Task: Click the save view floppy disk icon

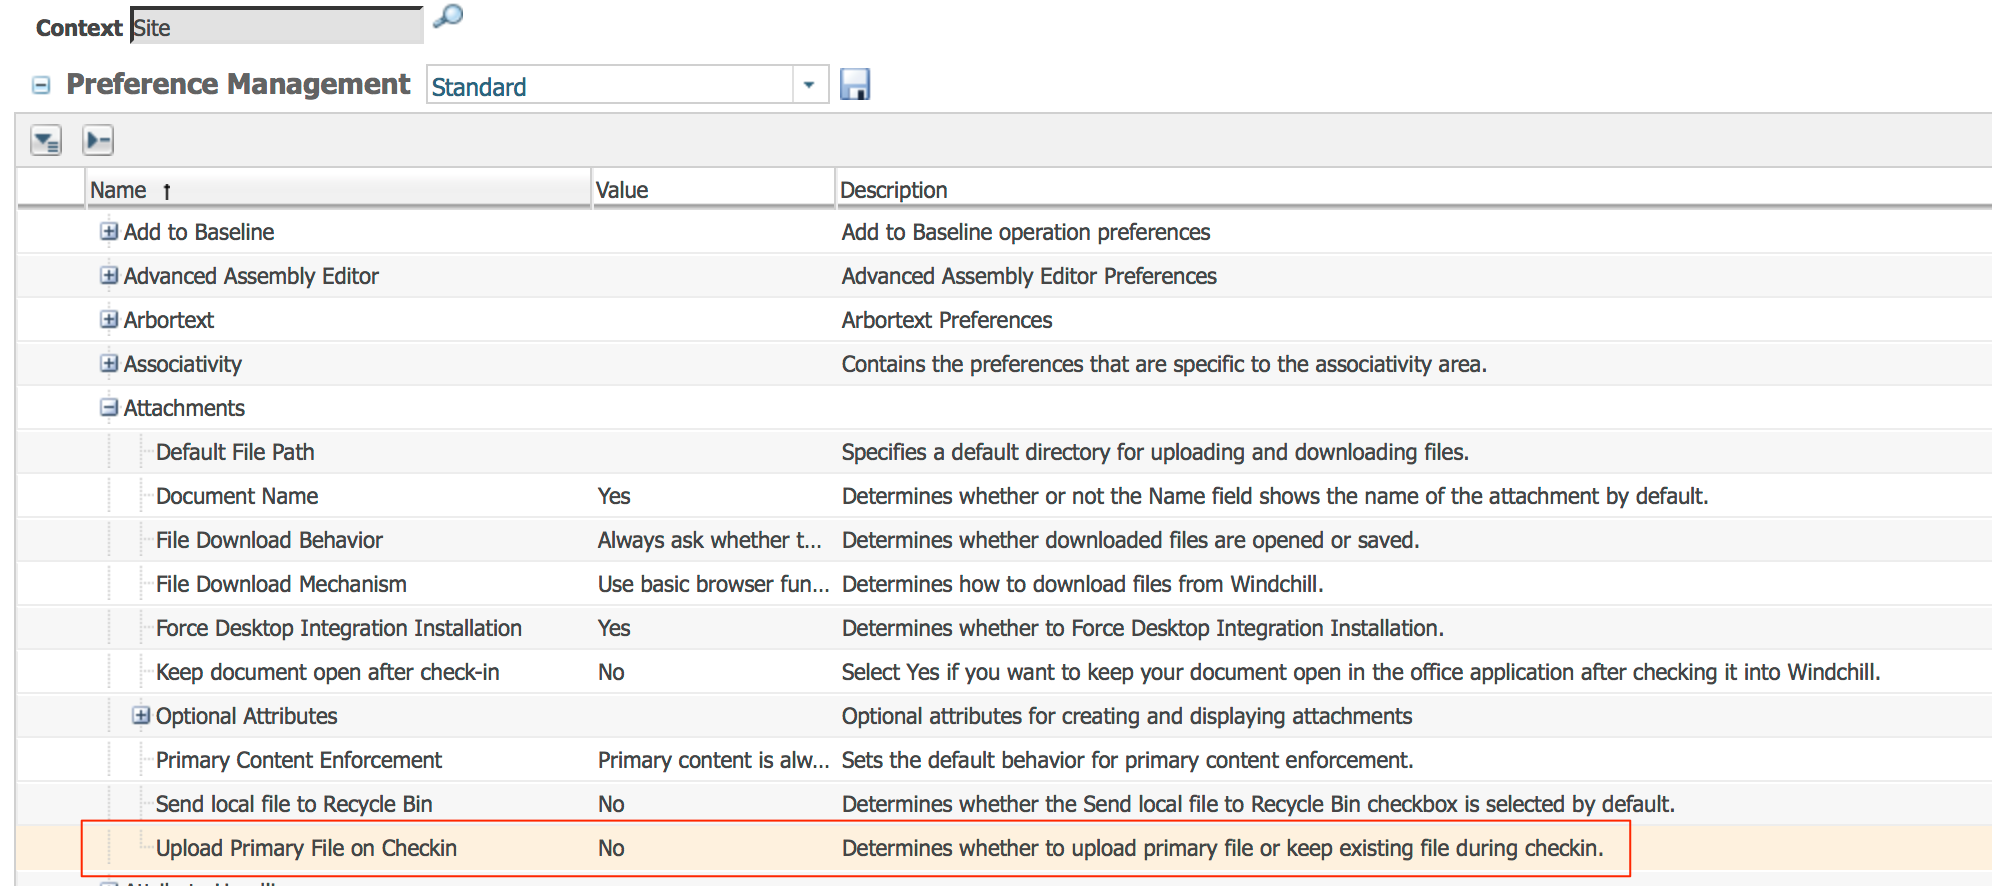Action: 855,85
